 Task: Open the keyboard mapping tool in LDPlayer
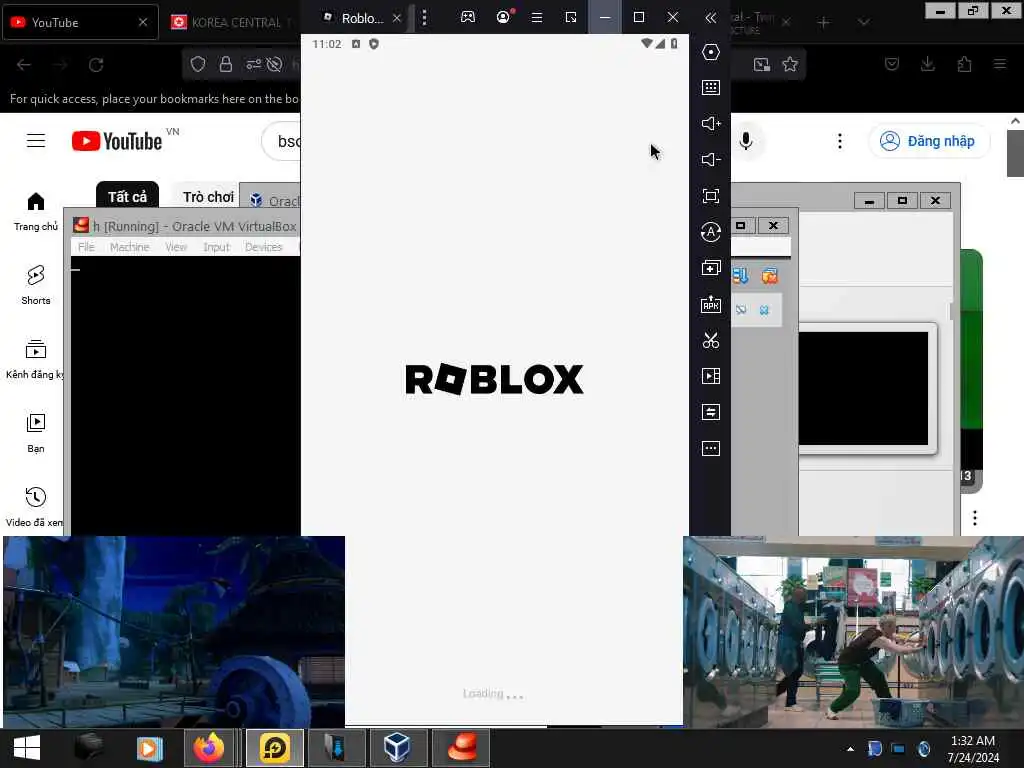[x=711, y=88]
